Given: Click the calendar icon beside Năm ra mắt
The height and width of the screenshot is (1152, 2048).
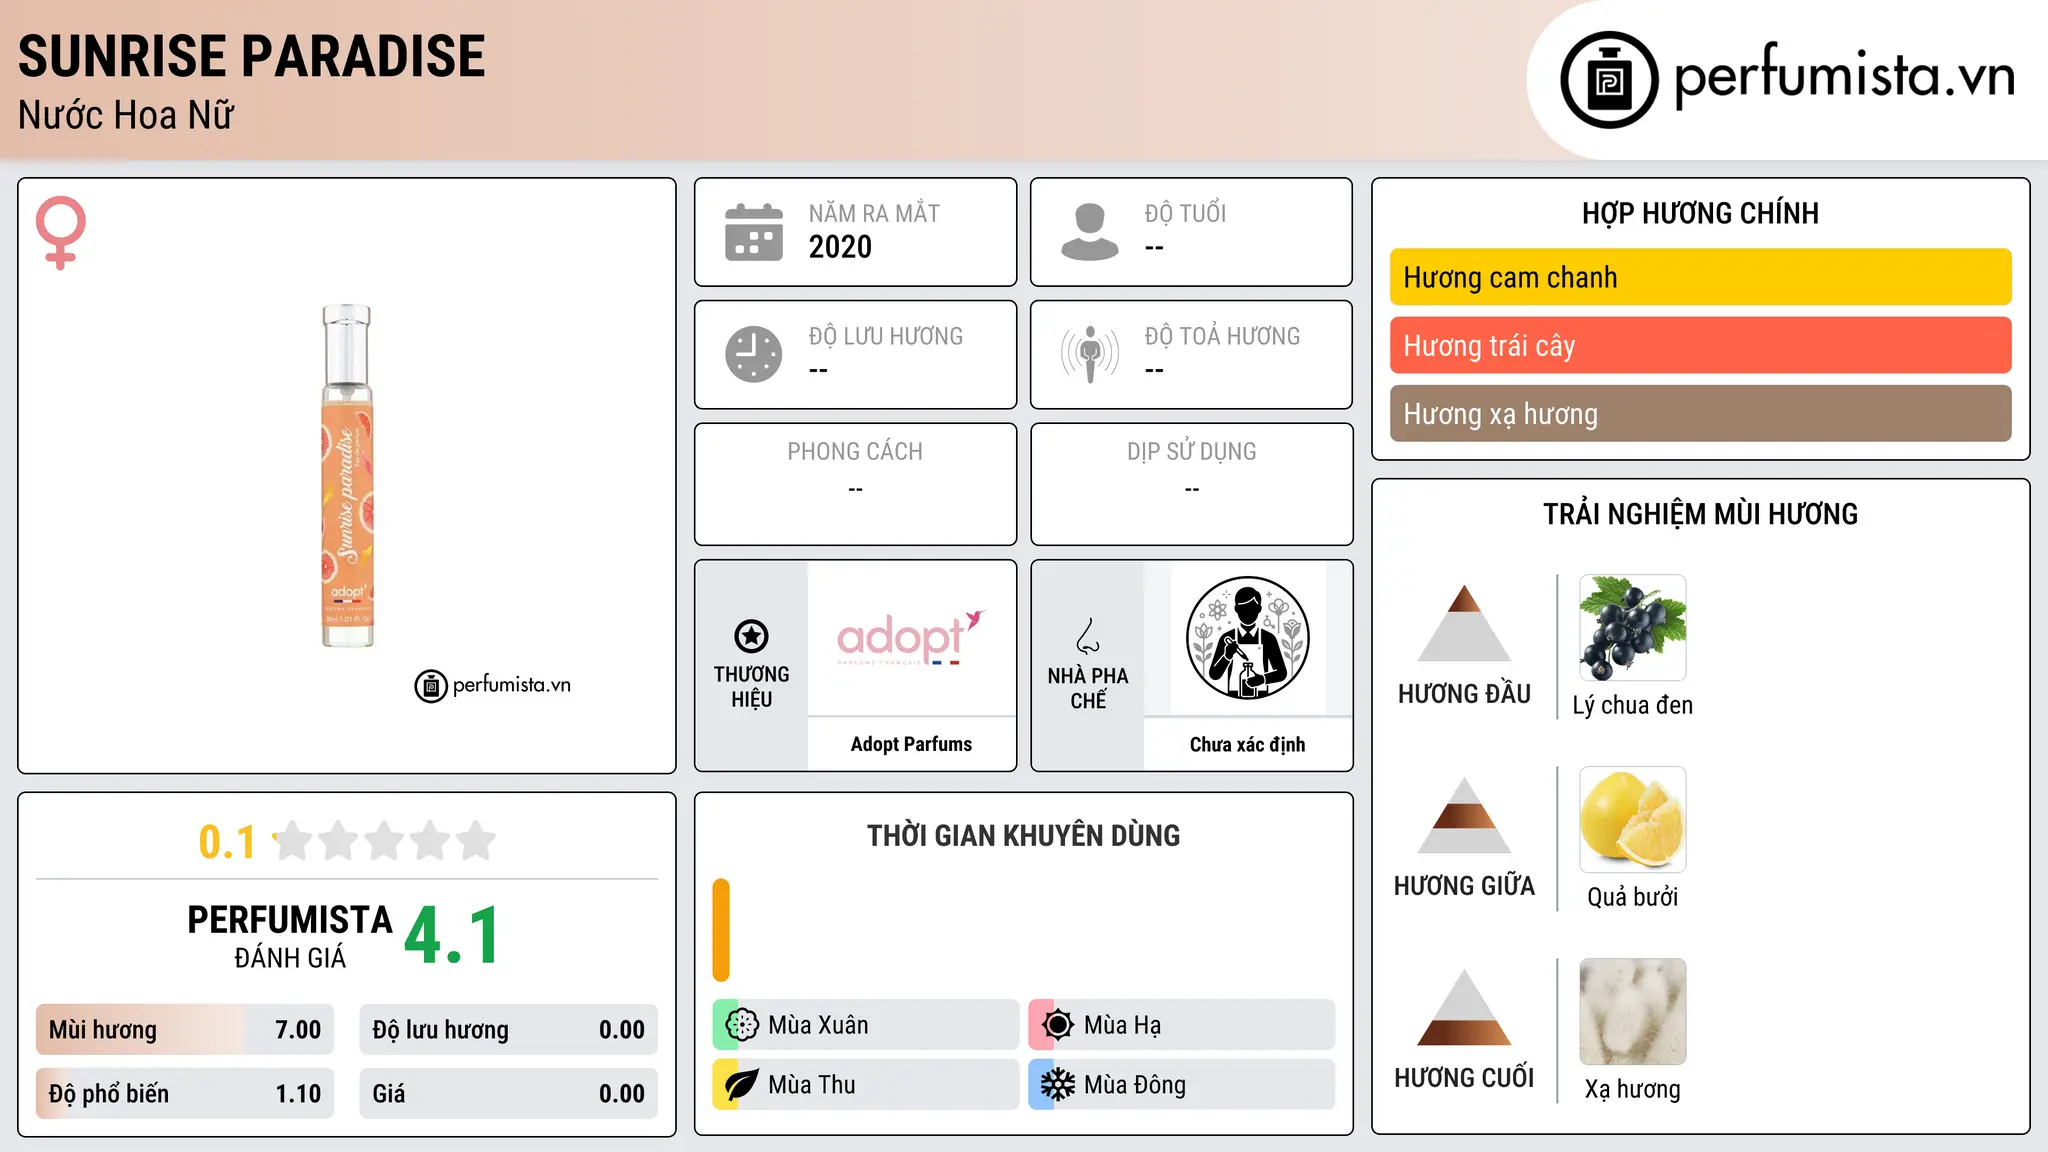Looking at the screenshot, I should click(754, 232).
